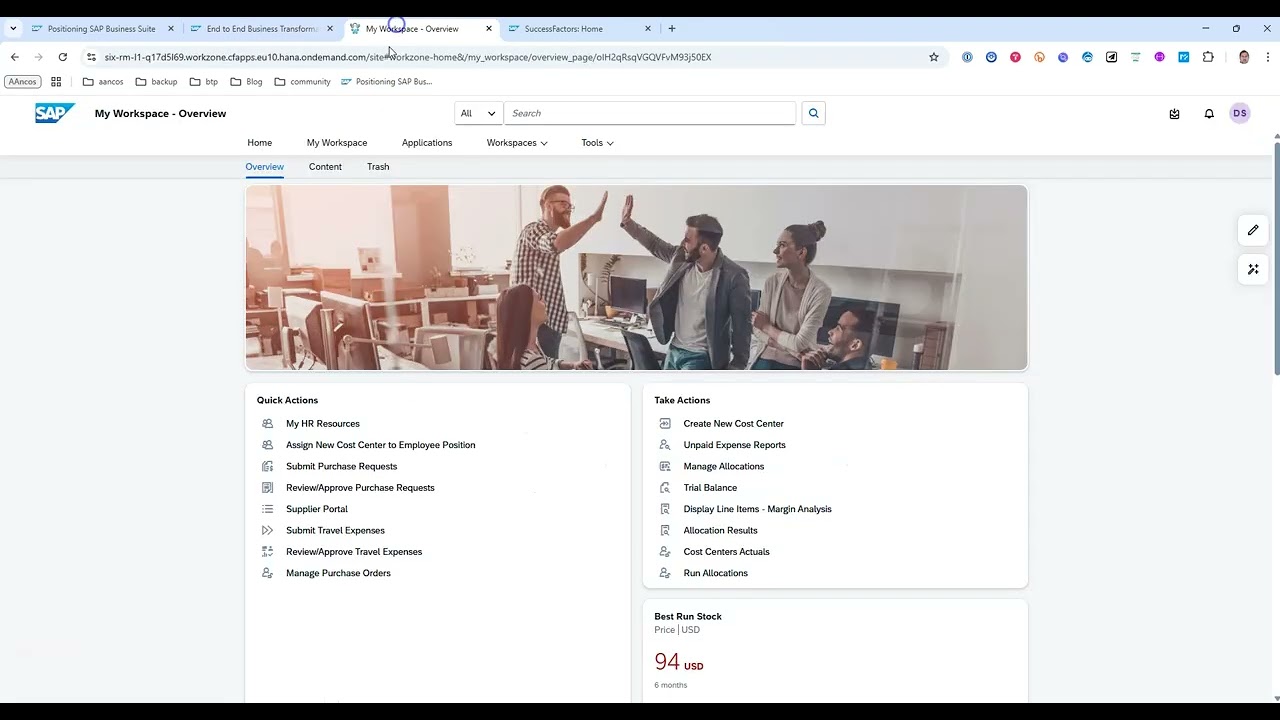Viewport: 1280px width, 720px height.
Task: Open a new browser tab
Action: pyautogui.click(x=672, y=29)
